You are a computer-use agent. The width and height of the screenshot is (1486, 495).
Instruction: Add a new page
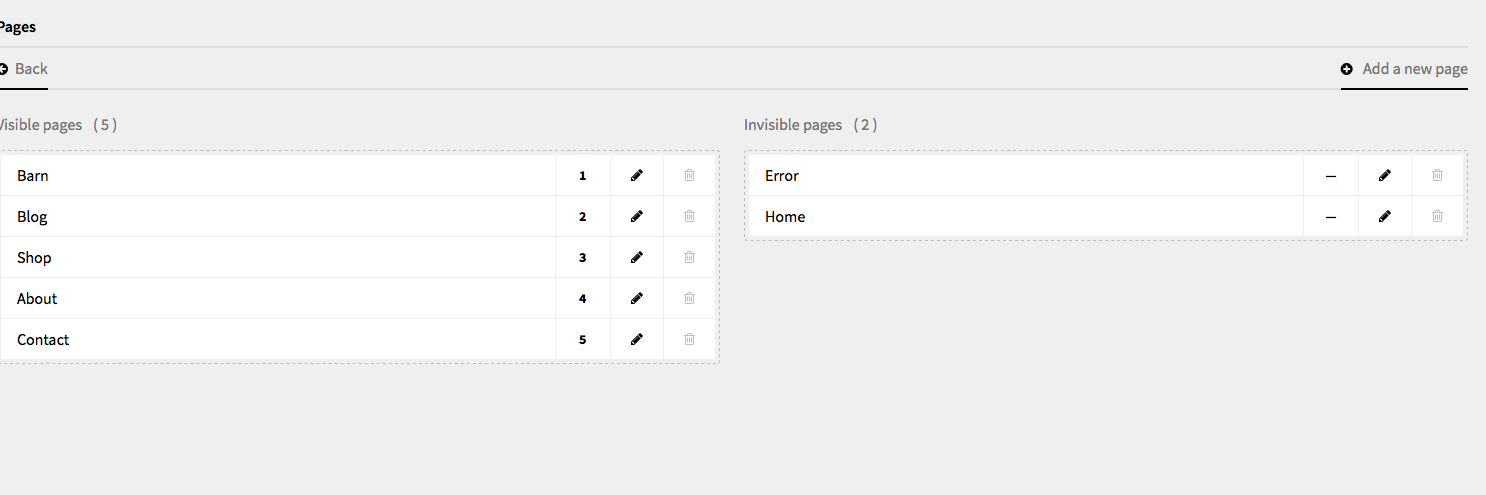point(1404,69)
